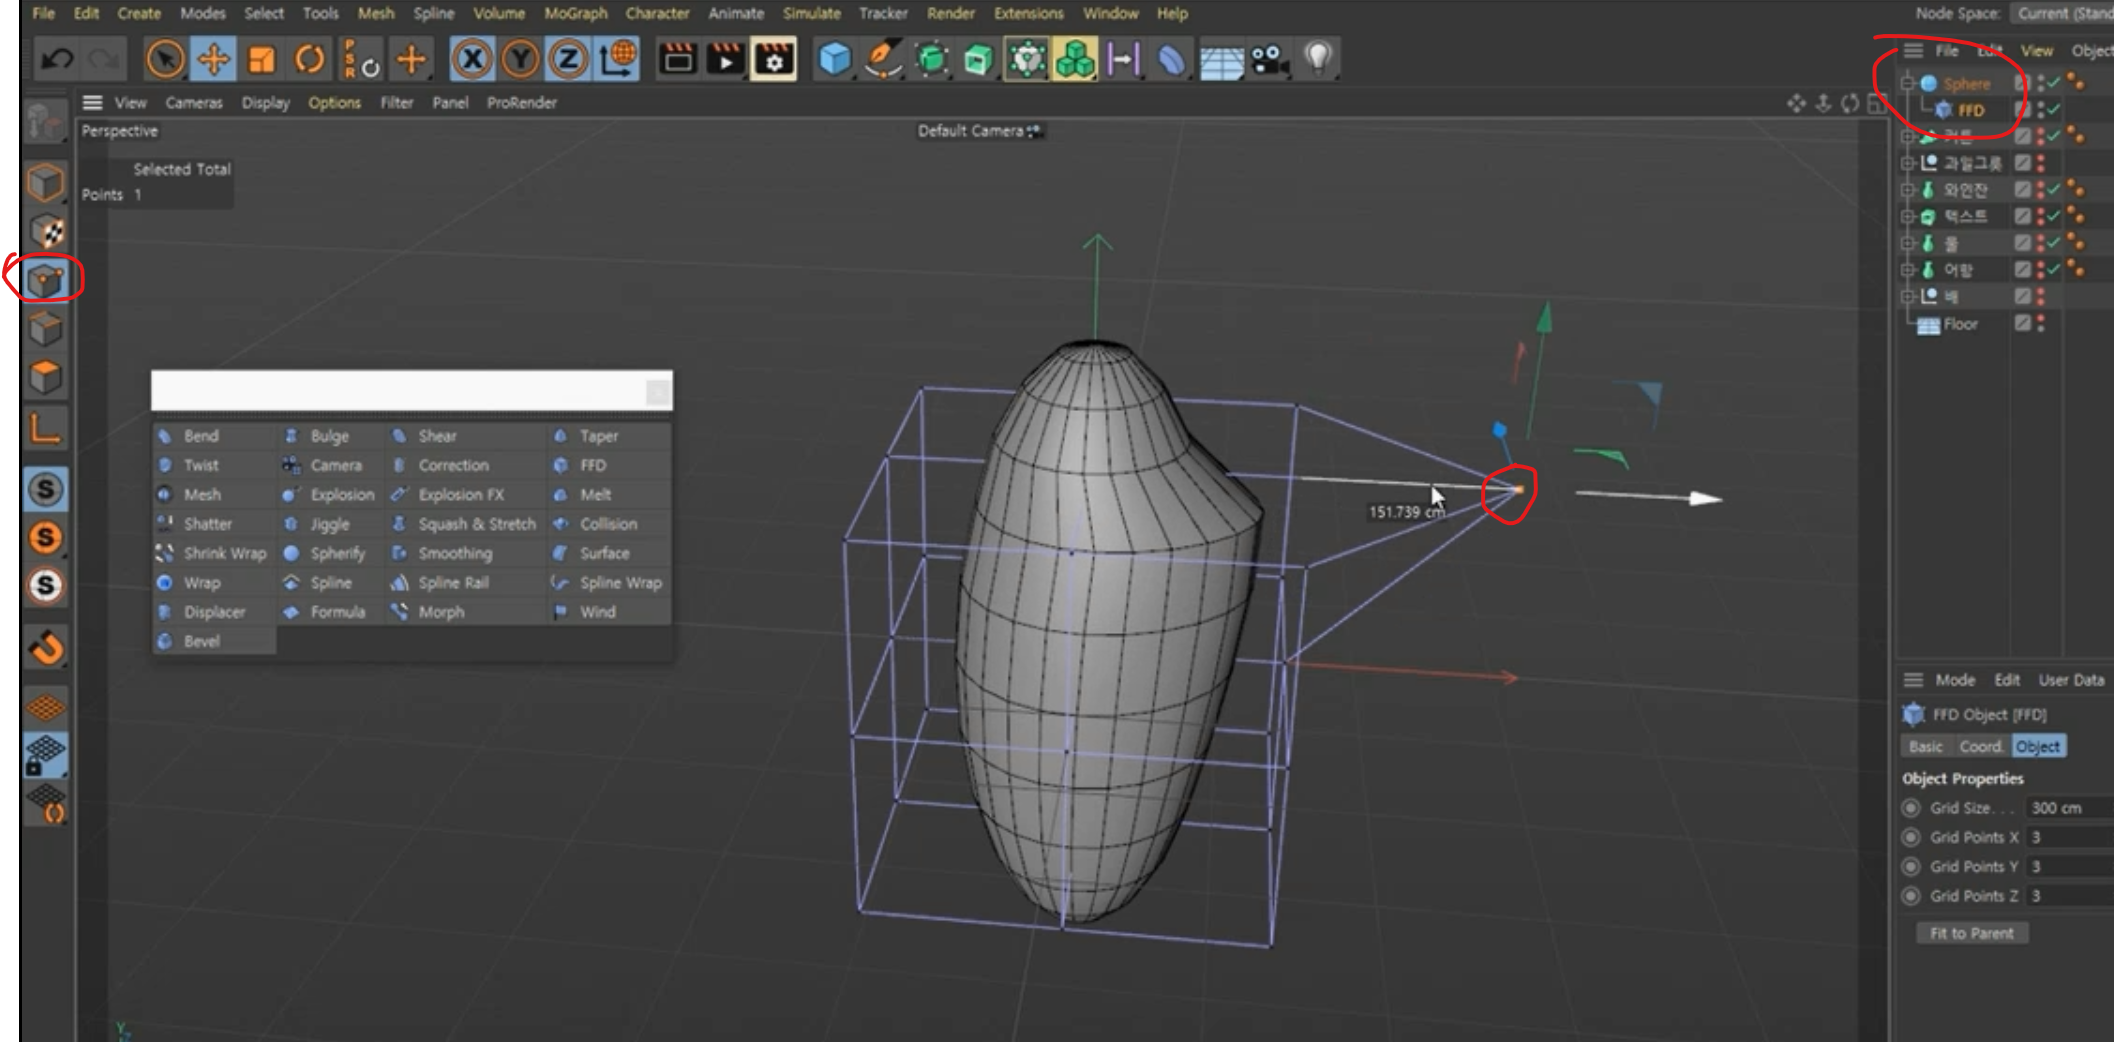
Task: Click the Undo arrow icon
Action: click(56, 60)
